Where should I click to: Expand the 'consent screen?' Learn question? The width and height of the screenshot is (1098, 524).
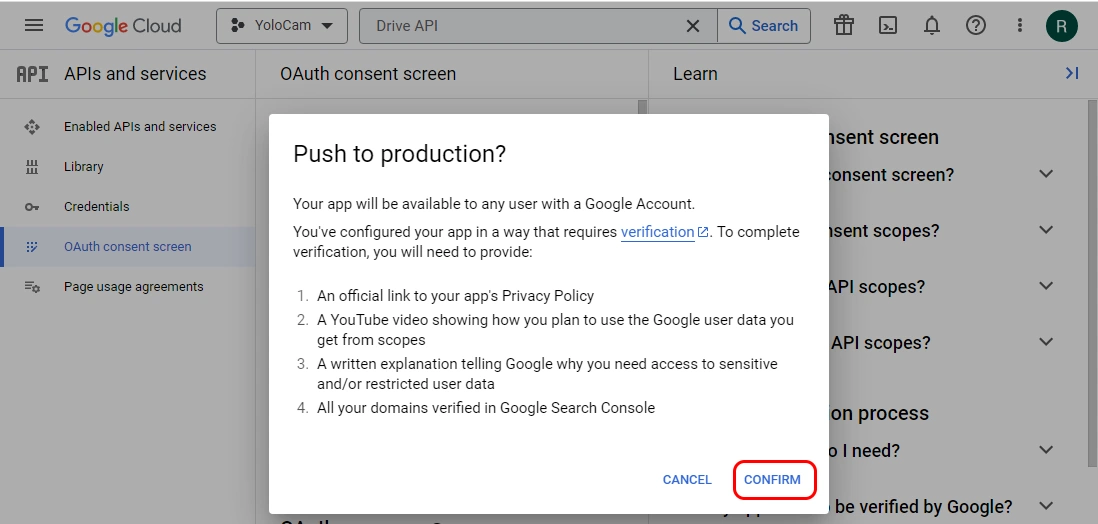(x=1046, y=174)
